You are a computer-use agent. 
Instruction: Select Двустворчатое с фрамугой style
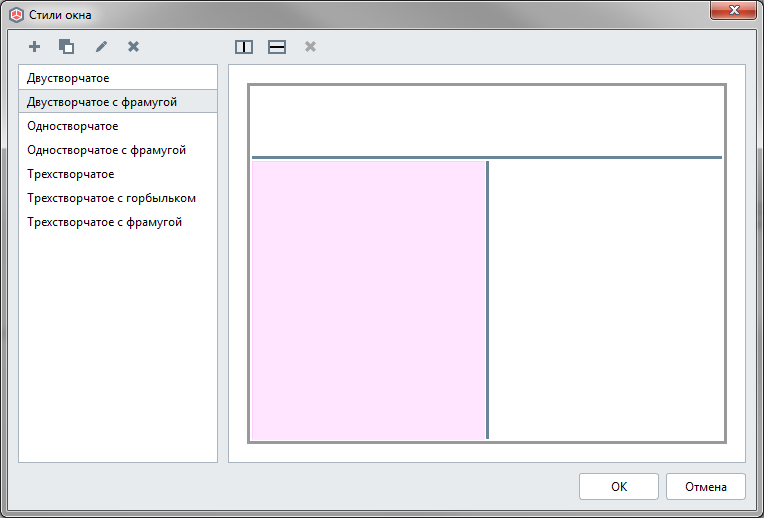click(118, 102)
